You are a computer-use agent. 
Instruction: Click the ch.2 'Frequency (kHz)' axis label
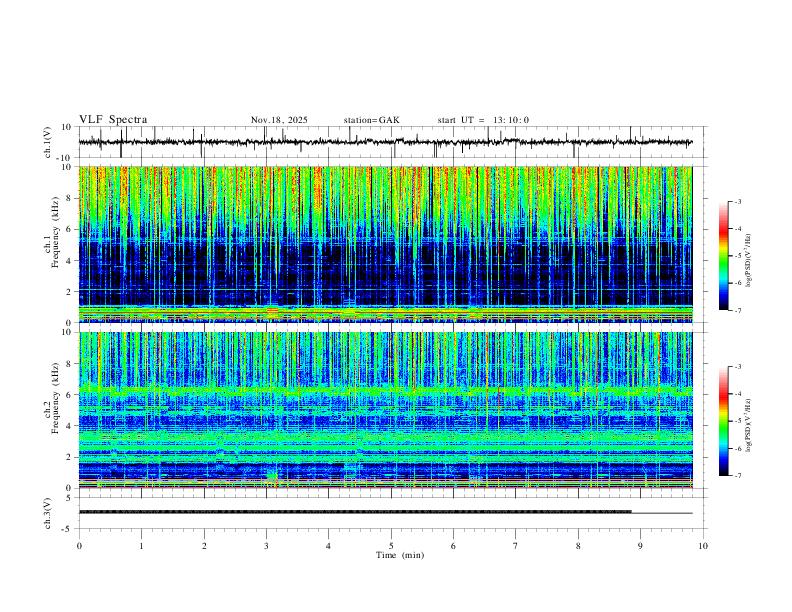pyautogui.click(x=56, y=397)
